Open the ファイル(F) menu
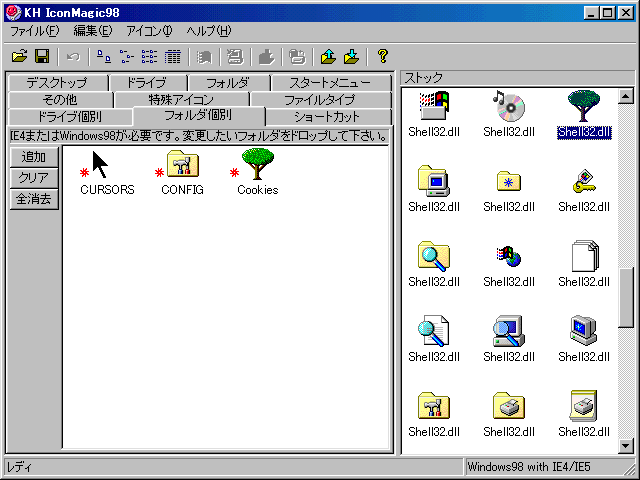The height and width of the screenshot is (480, 640). [34, 31]
